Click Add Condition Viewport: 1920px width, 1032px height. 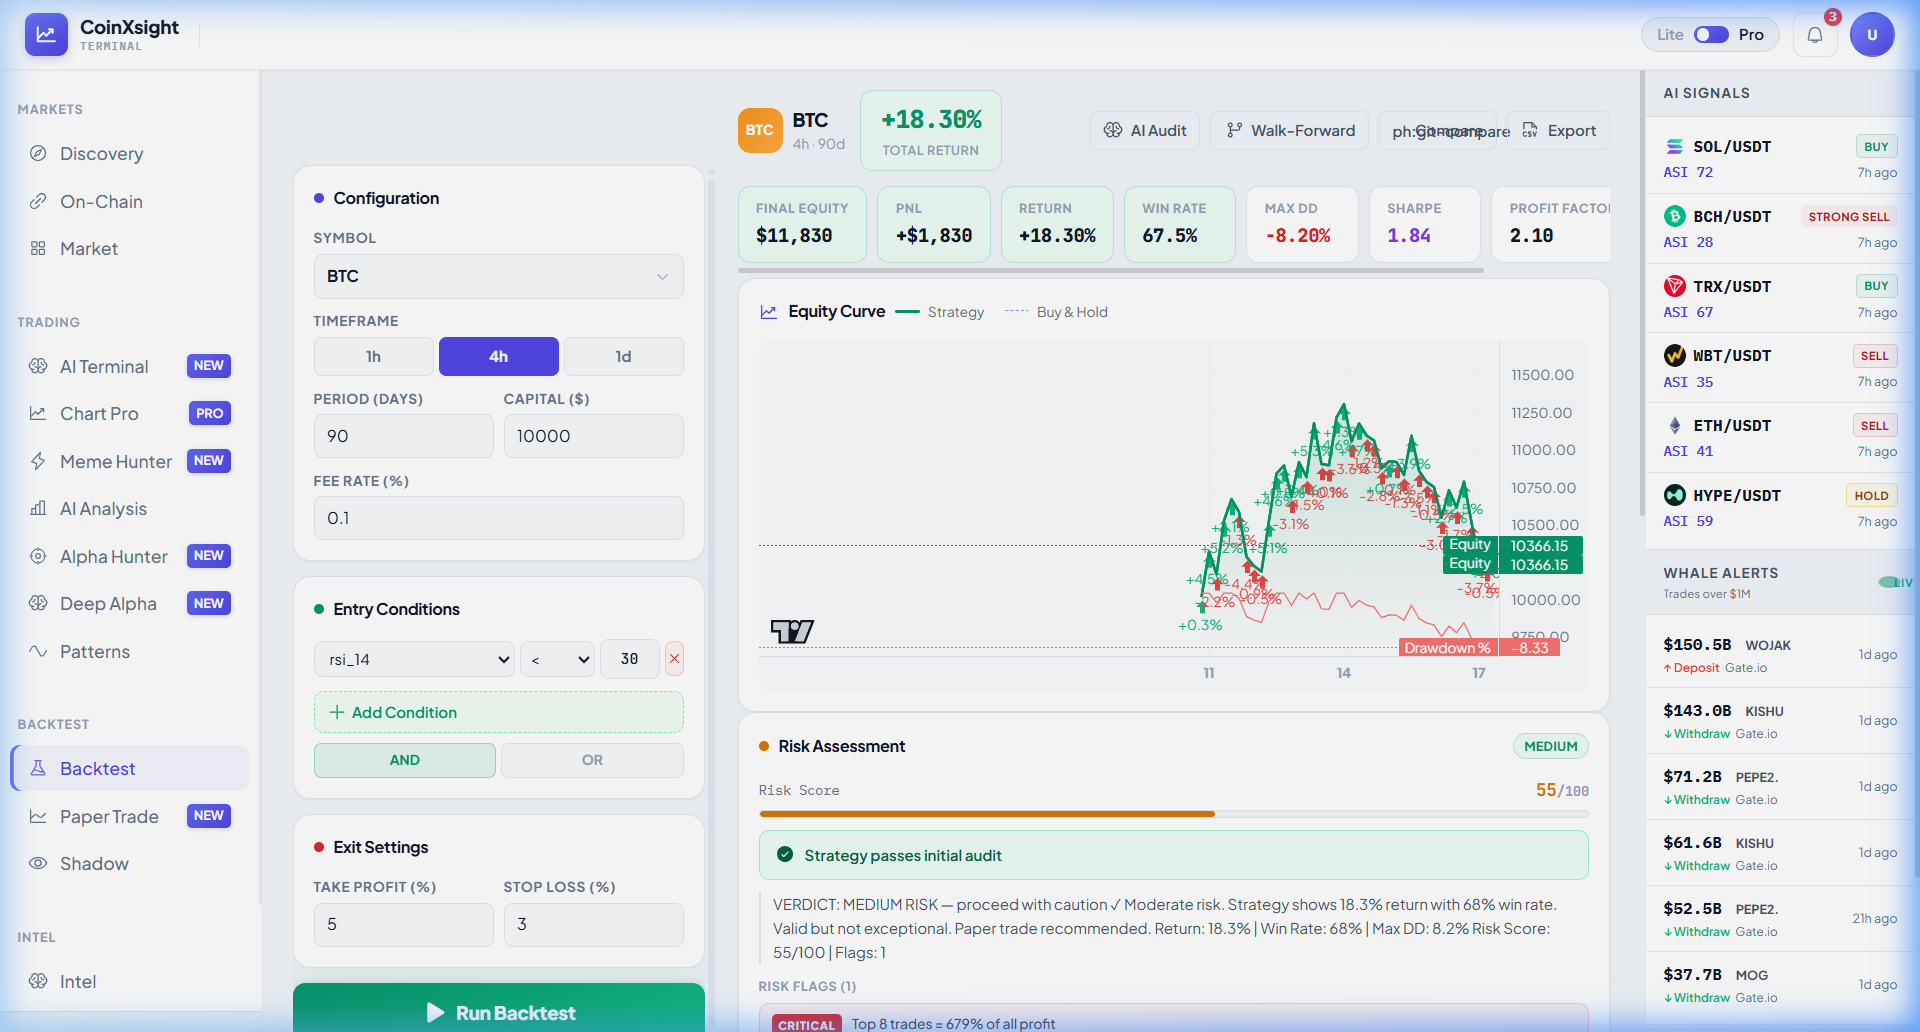pyautogui.click(x=498, y=712)
